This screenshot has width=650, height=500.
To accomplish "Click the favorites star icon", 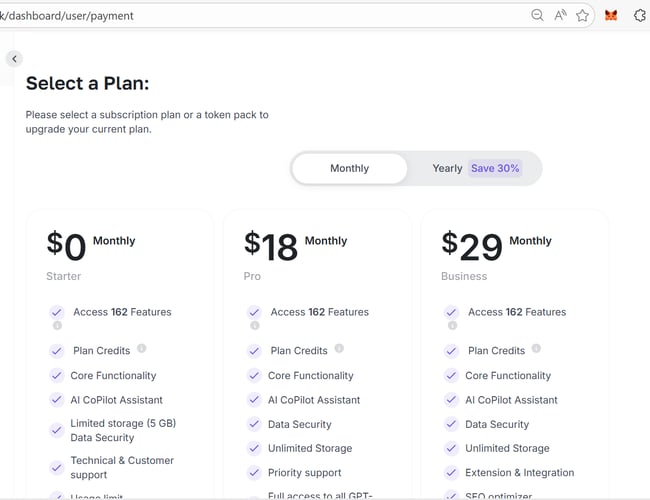I will click(582, 15).
